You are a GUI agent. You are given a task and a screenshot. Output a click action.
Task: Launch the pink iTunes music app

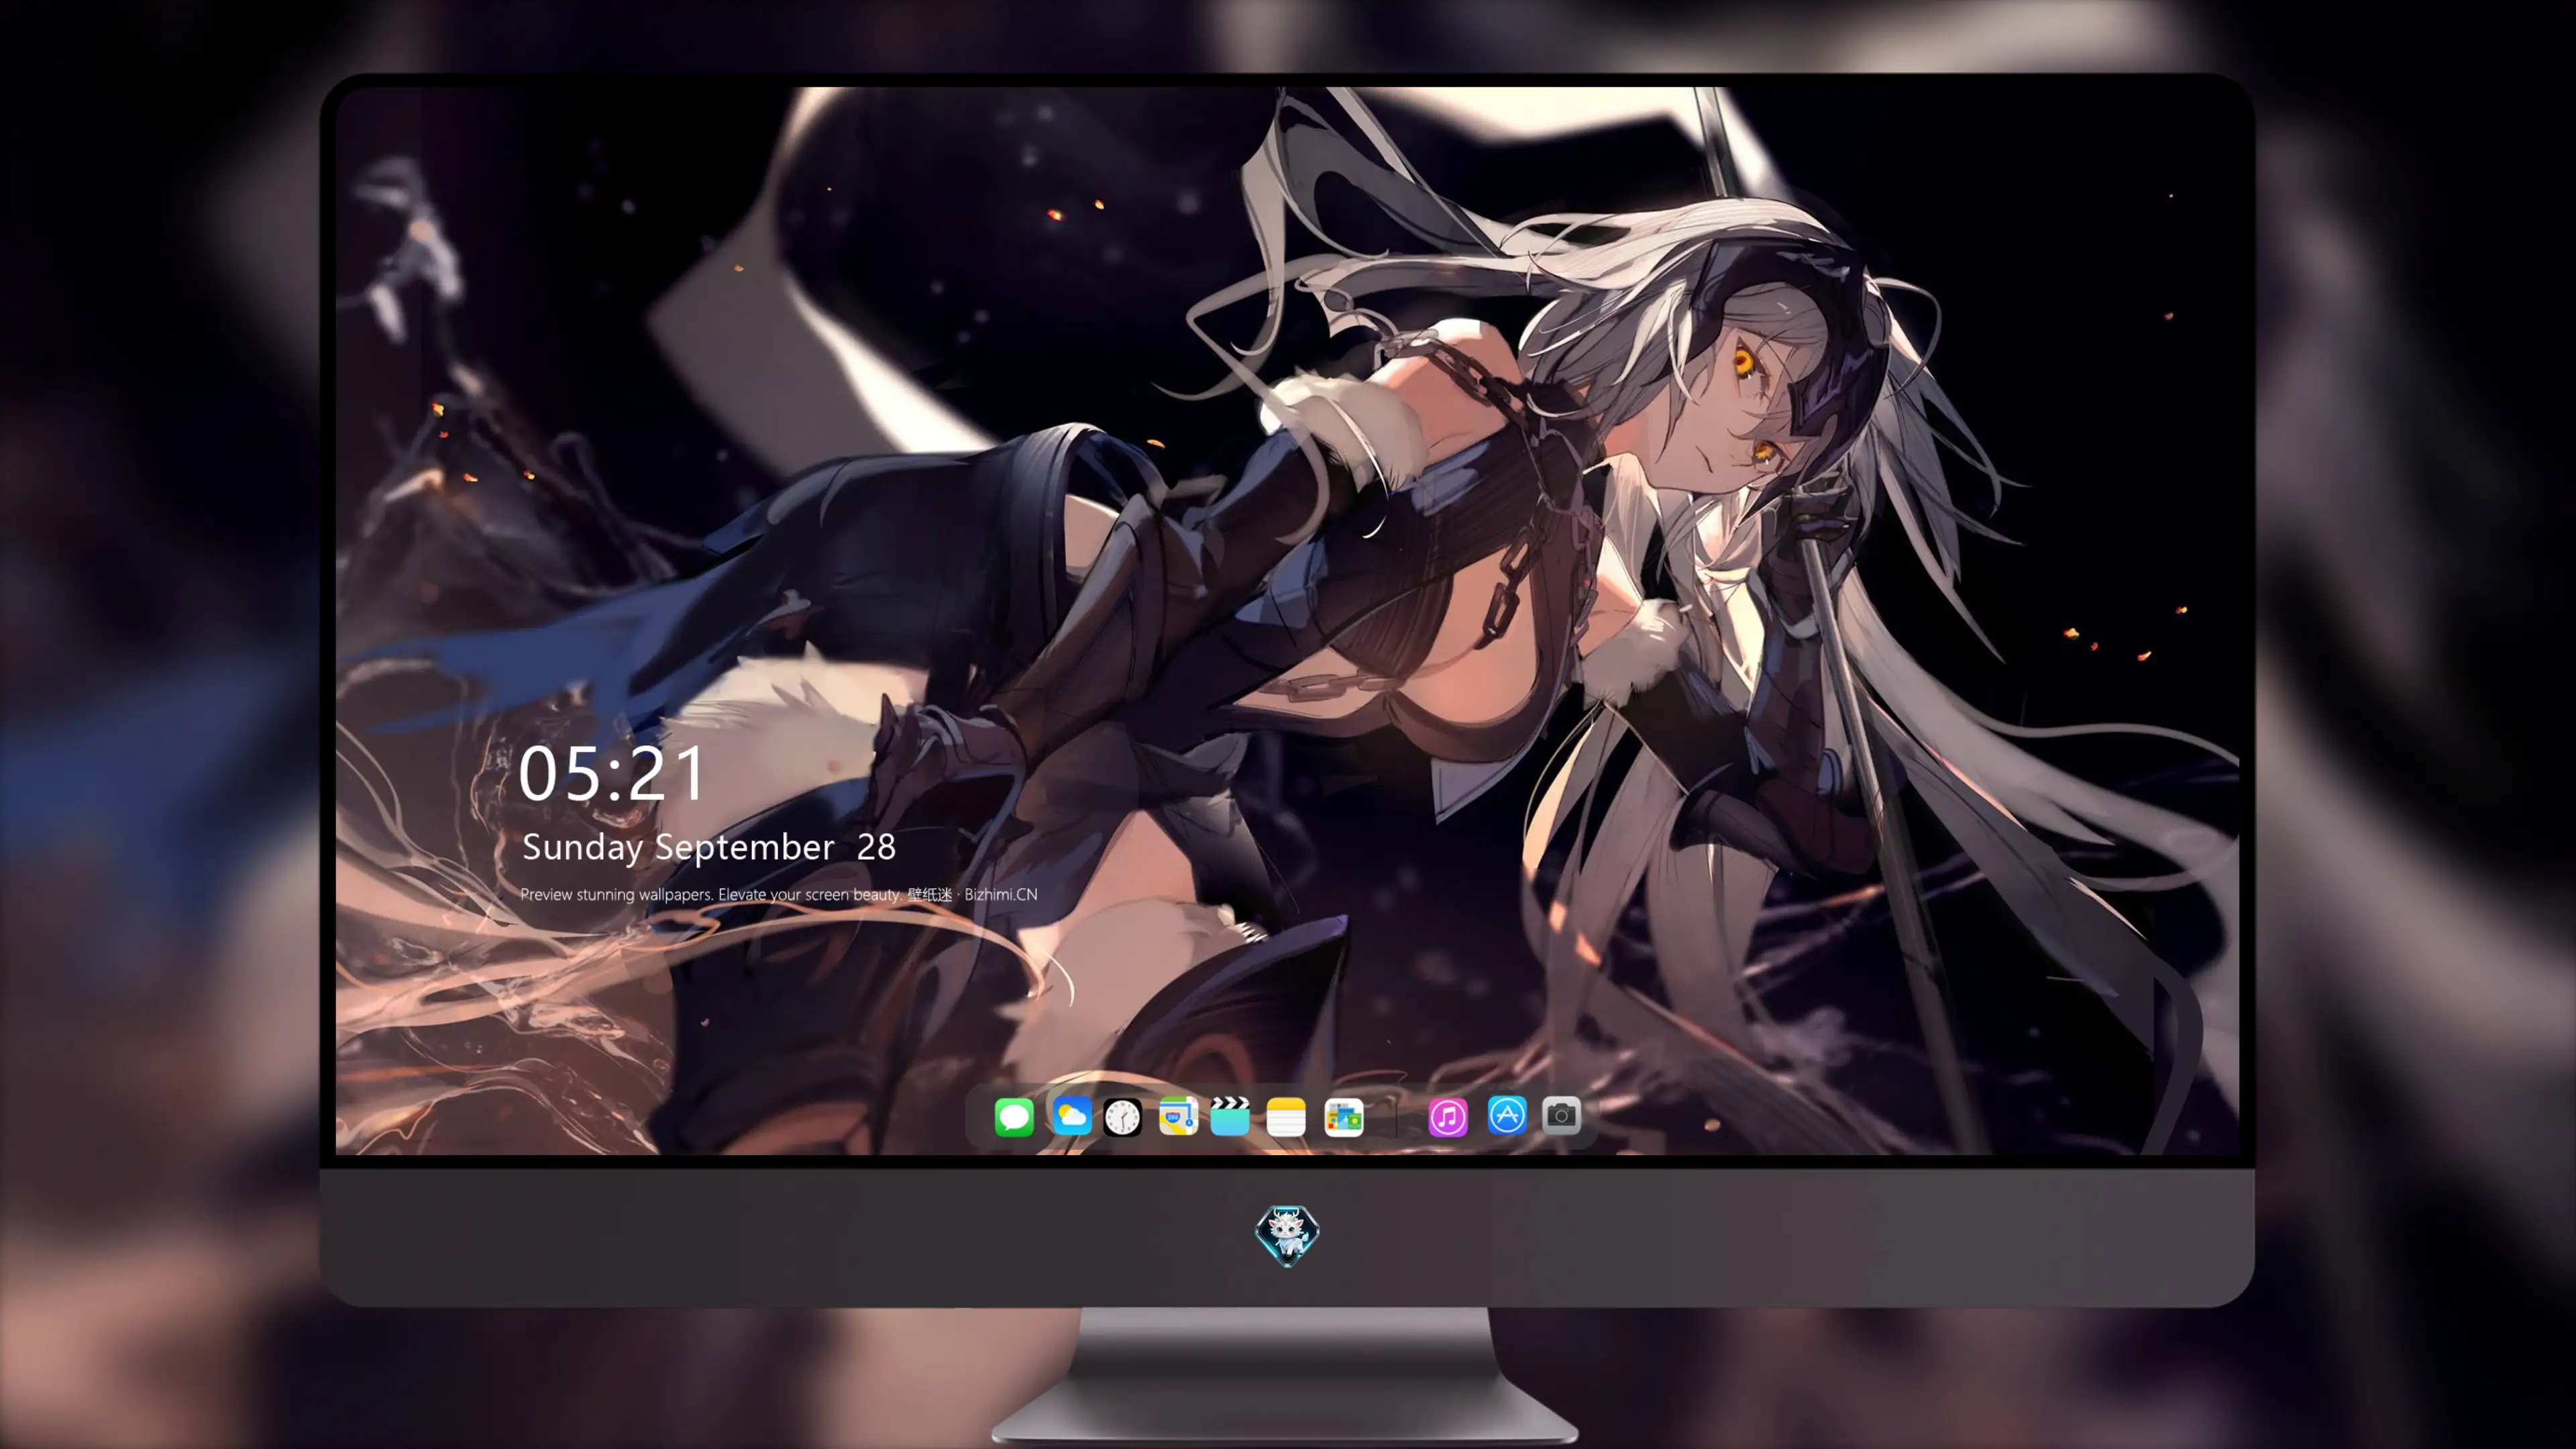[1448, 1117]
